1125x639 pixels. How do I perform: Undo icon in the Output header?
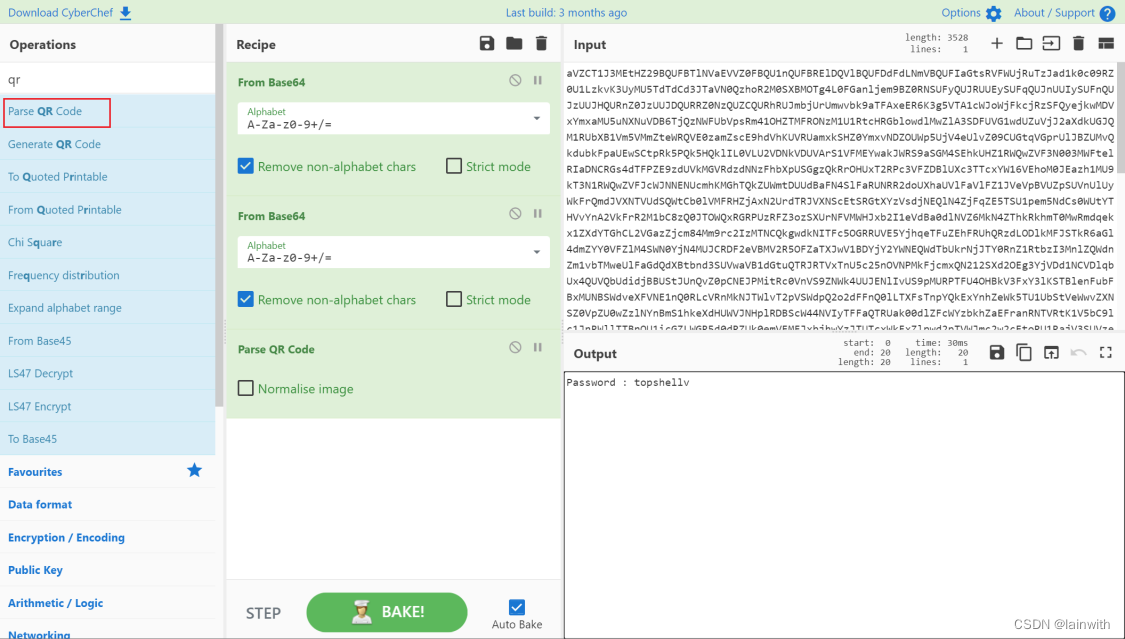tap(1078, 352)
